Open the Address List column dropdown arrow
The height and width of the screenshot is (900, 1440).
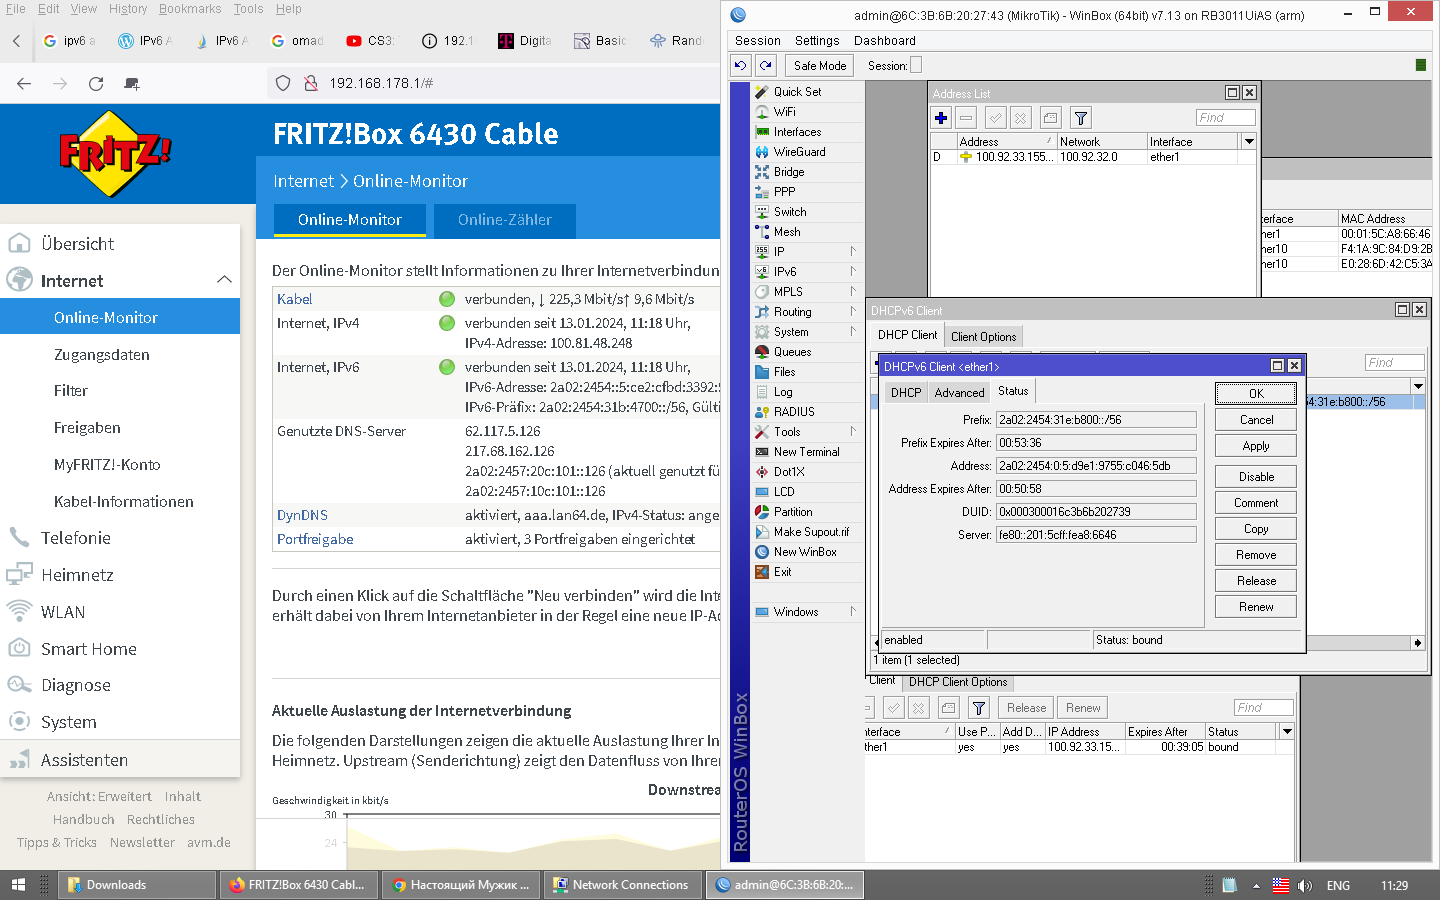click(1249, 142)
